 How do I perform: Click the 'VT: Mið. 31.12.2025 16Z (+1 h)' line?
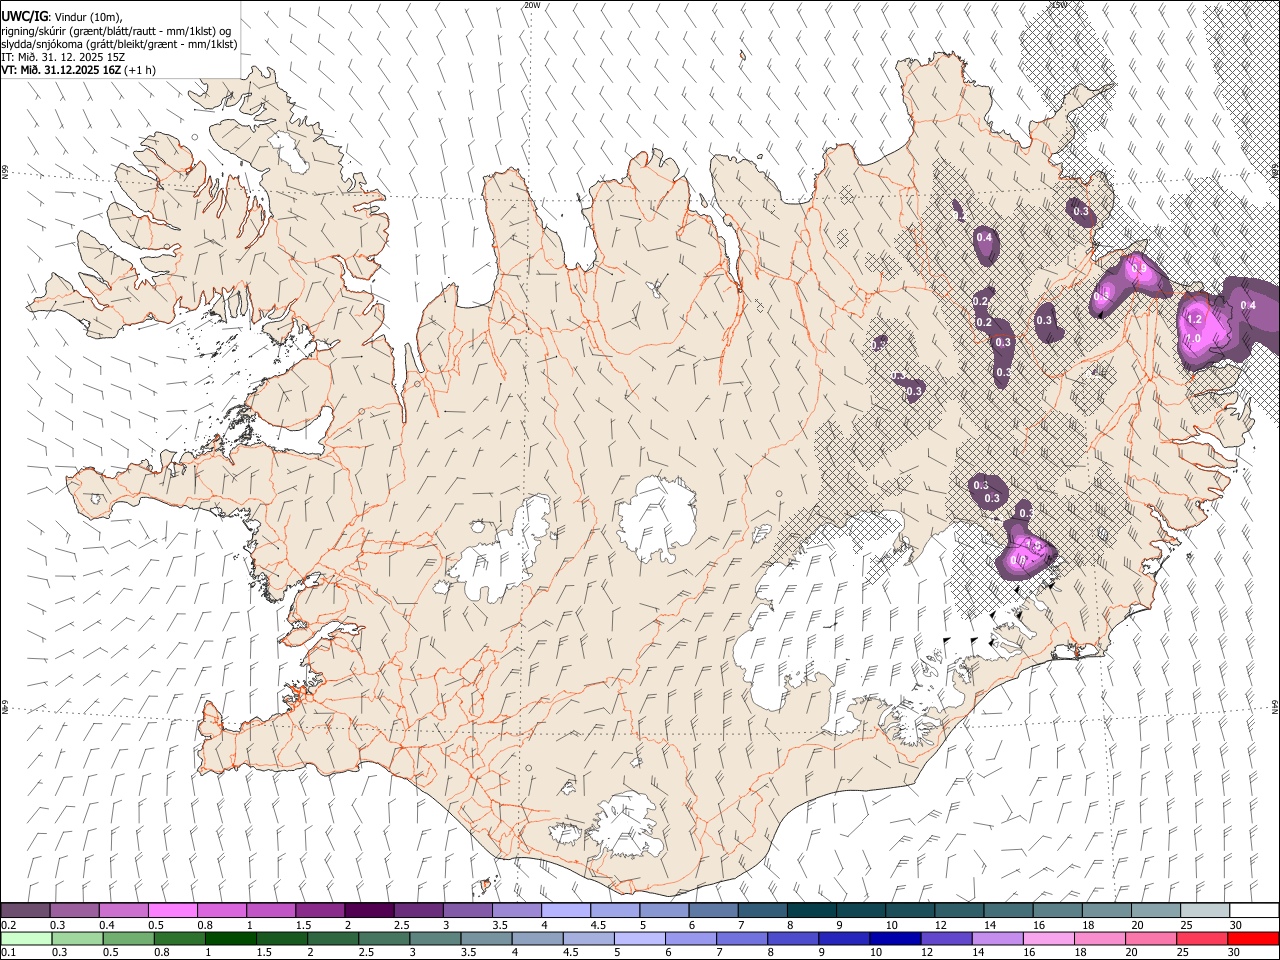76,70
